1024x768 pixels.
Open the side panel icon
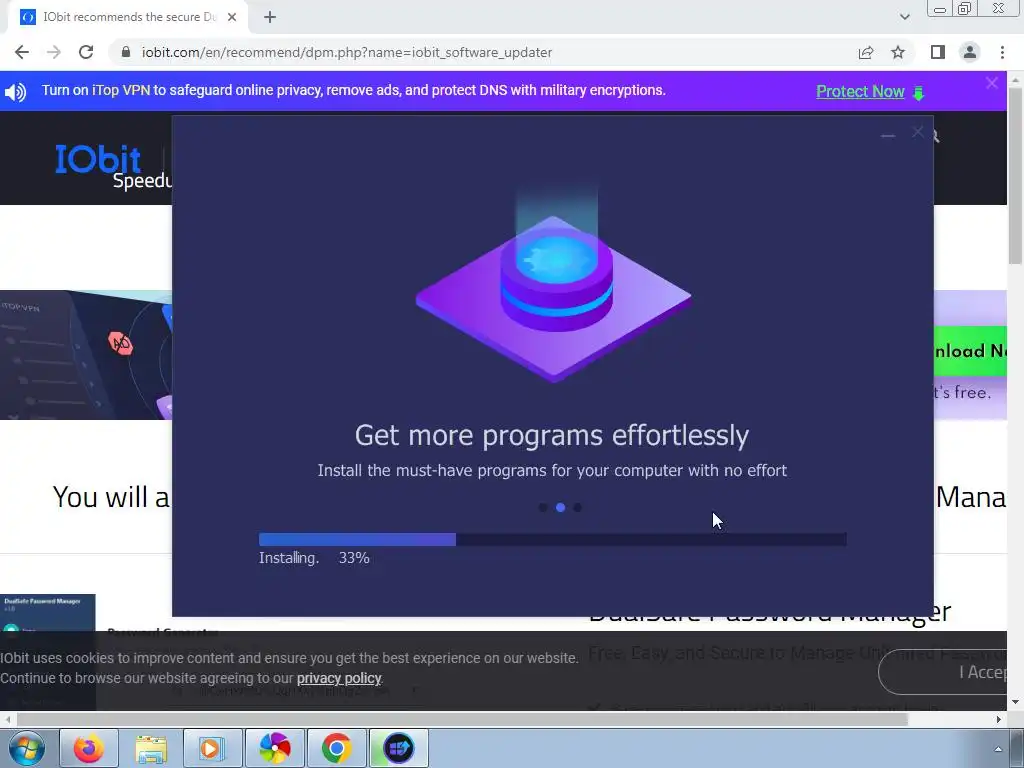(938, 52)
